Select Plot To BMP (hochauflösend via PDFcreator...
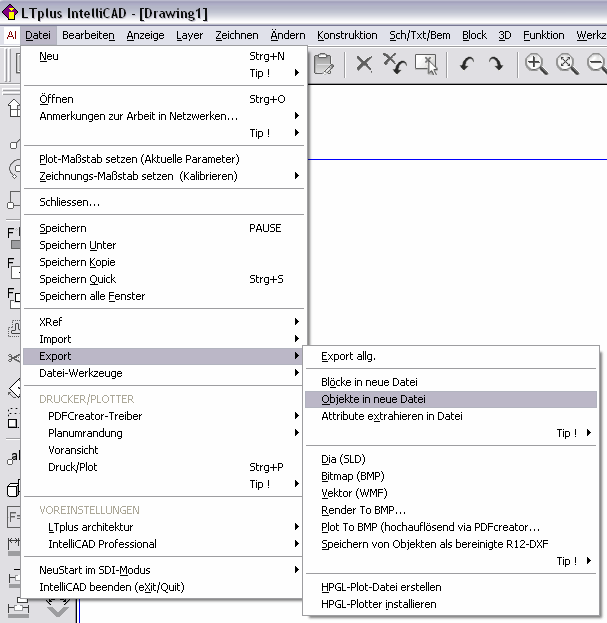 coord(451,528)
